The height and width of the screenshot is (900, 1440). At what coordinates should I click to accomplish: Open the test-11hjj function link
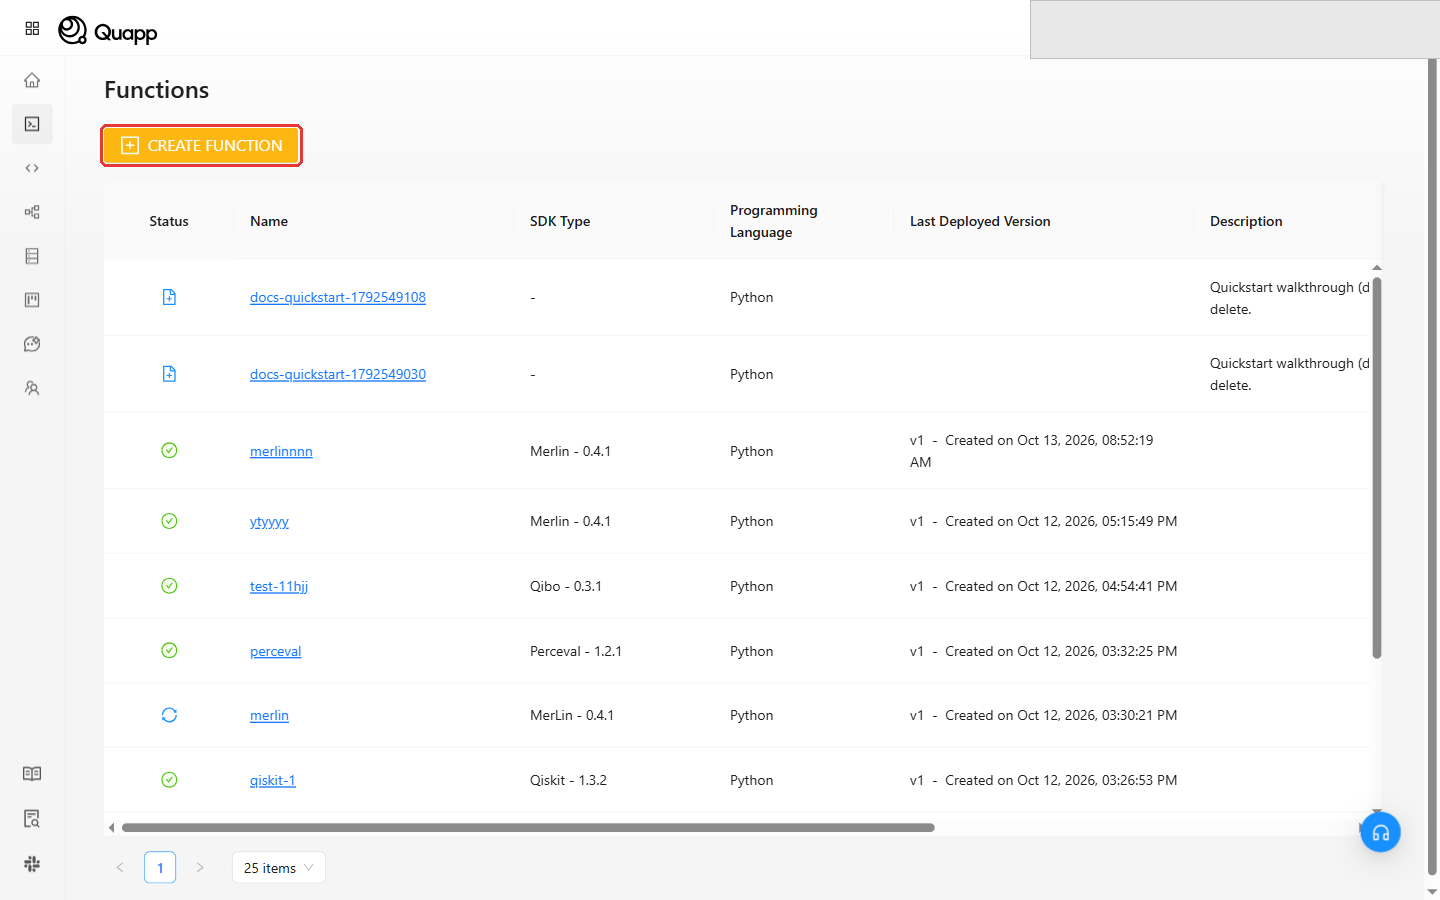coord(279,586)
